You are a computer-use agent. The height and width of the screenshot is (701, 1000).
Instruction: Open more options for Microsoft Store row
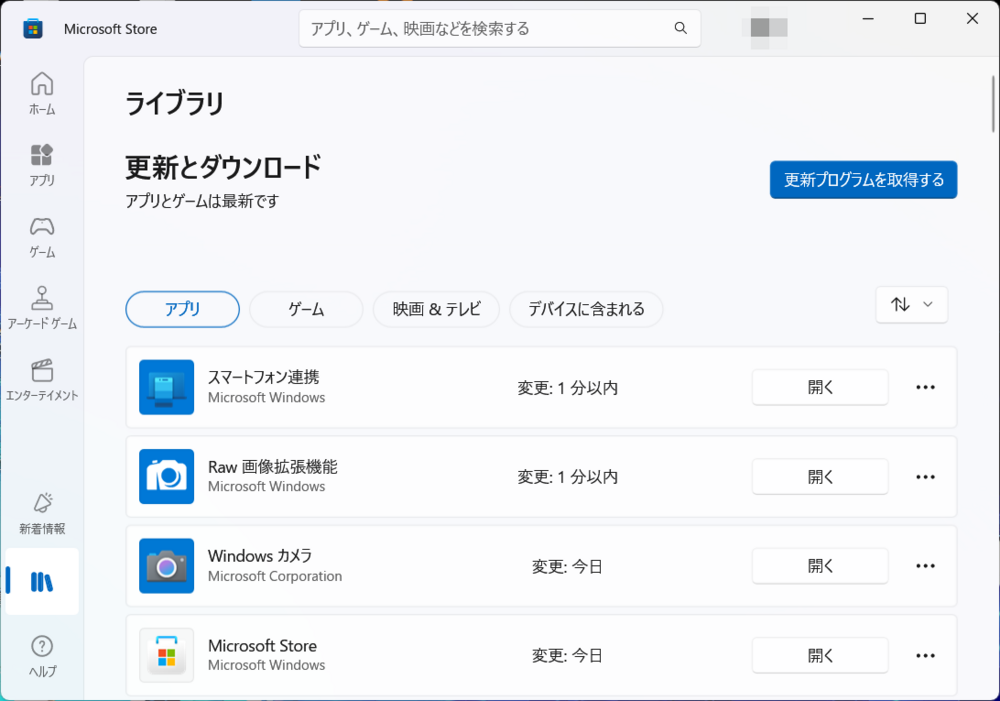[x=925, y=655]
